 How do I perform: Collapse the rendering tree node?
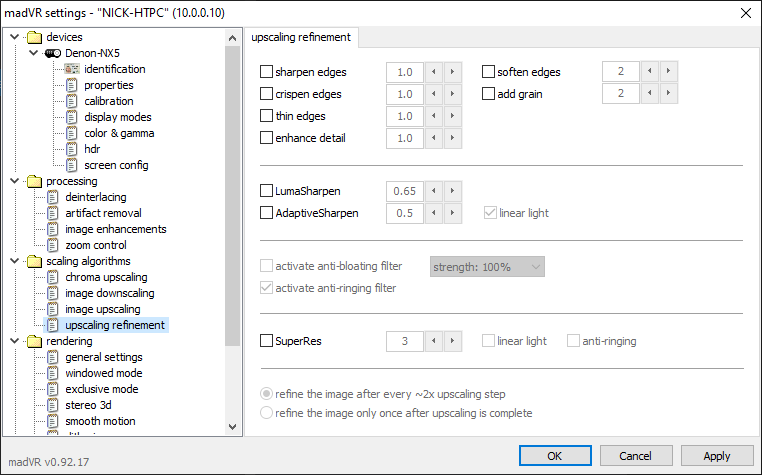[x=13, y=341]
